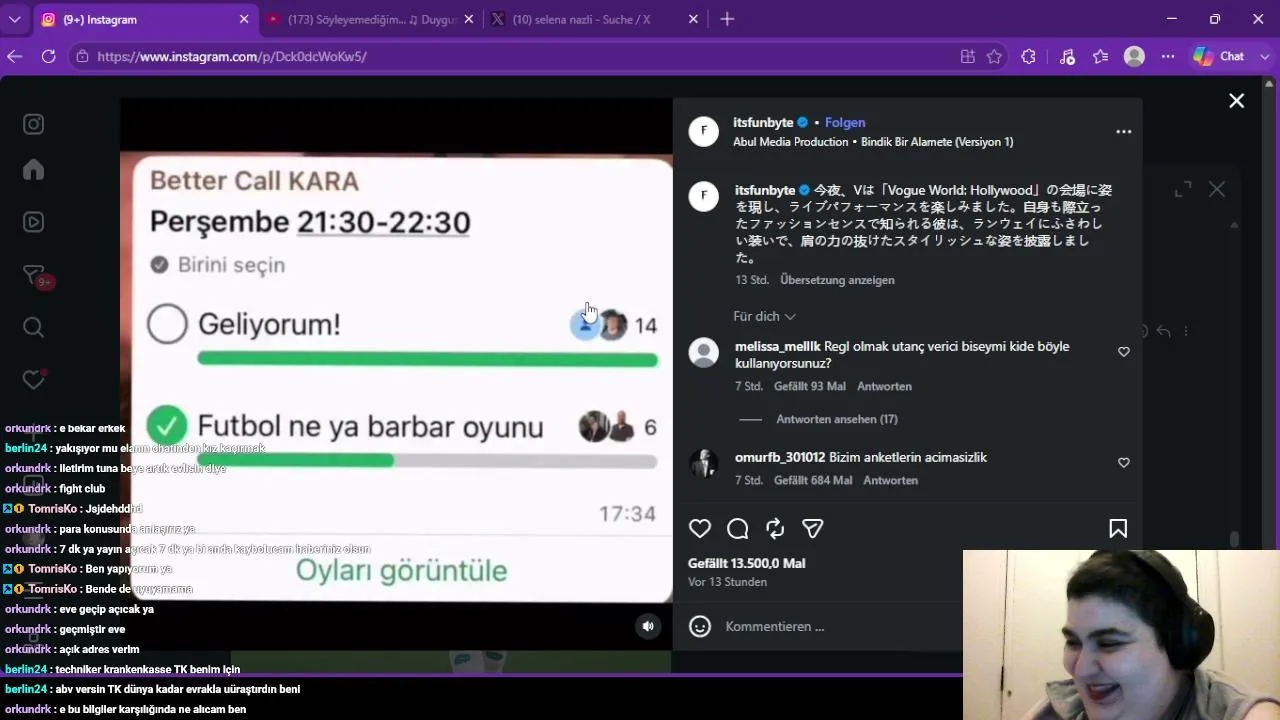This screenshot has height=720, width=1280.
Task: Reply to melissa_melllk's comment
Action: click(x=884, y=386)
